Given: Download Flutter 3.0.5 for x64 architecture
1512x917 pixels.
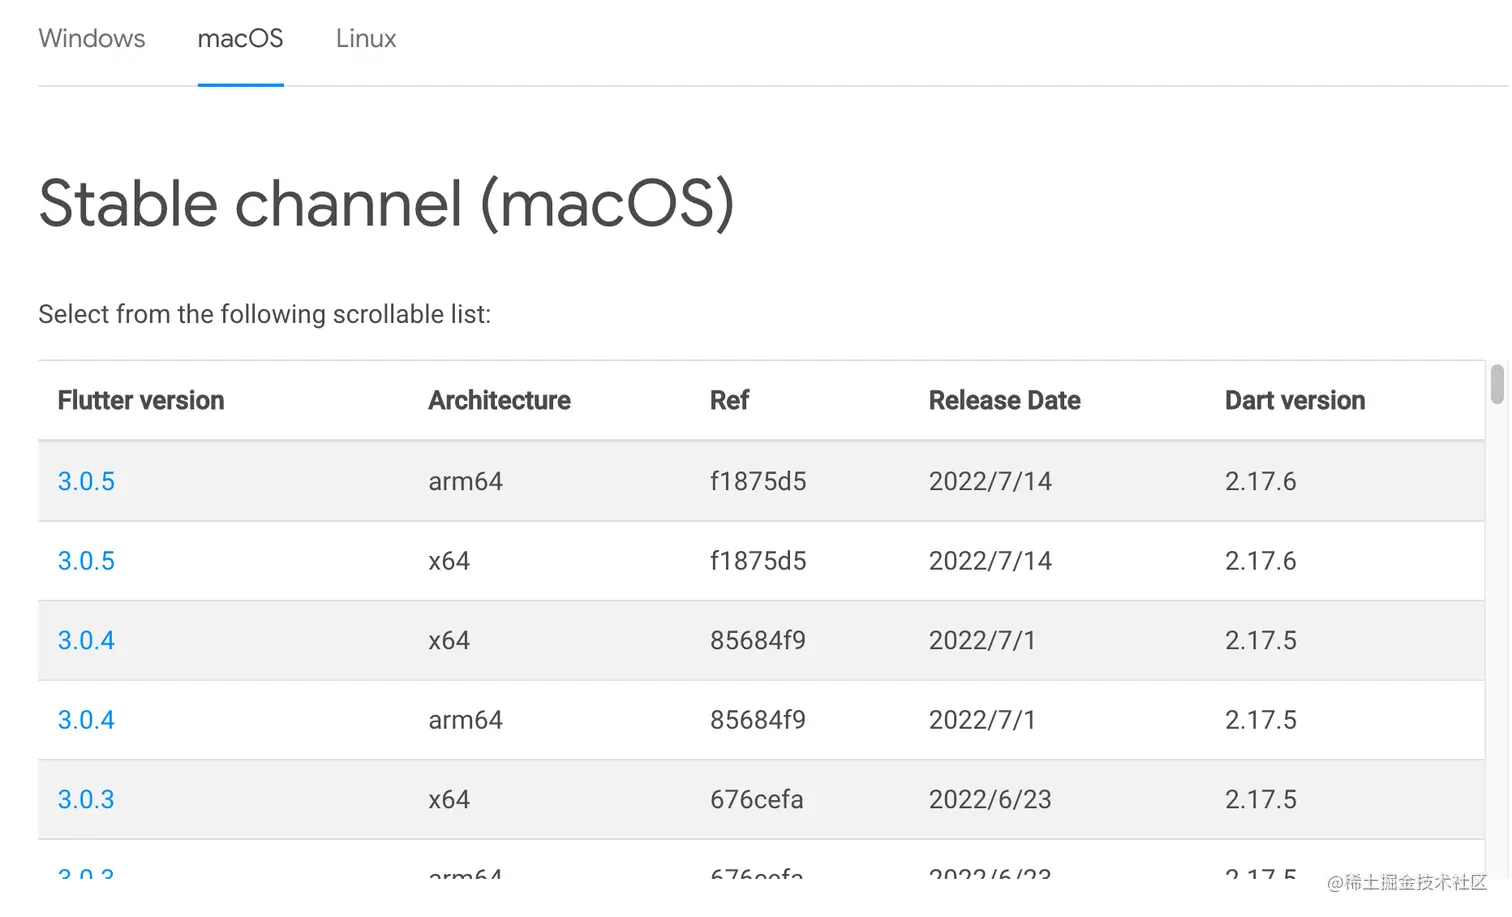Looking at the screenshot, I should click(86, 561).
